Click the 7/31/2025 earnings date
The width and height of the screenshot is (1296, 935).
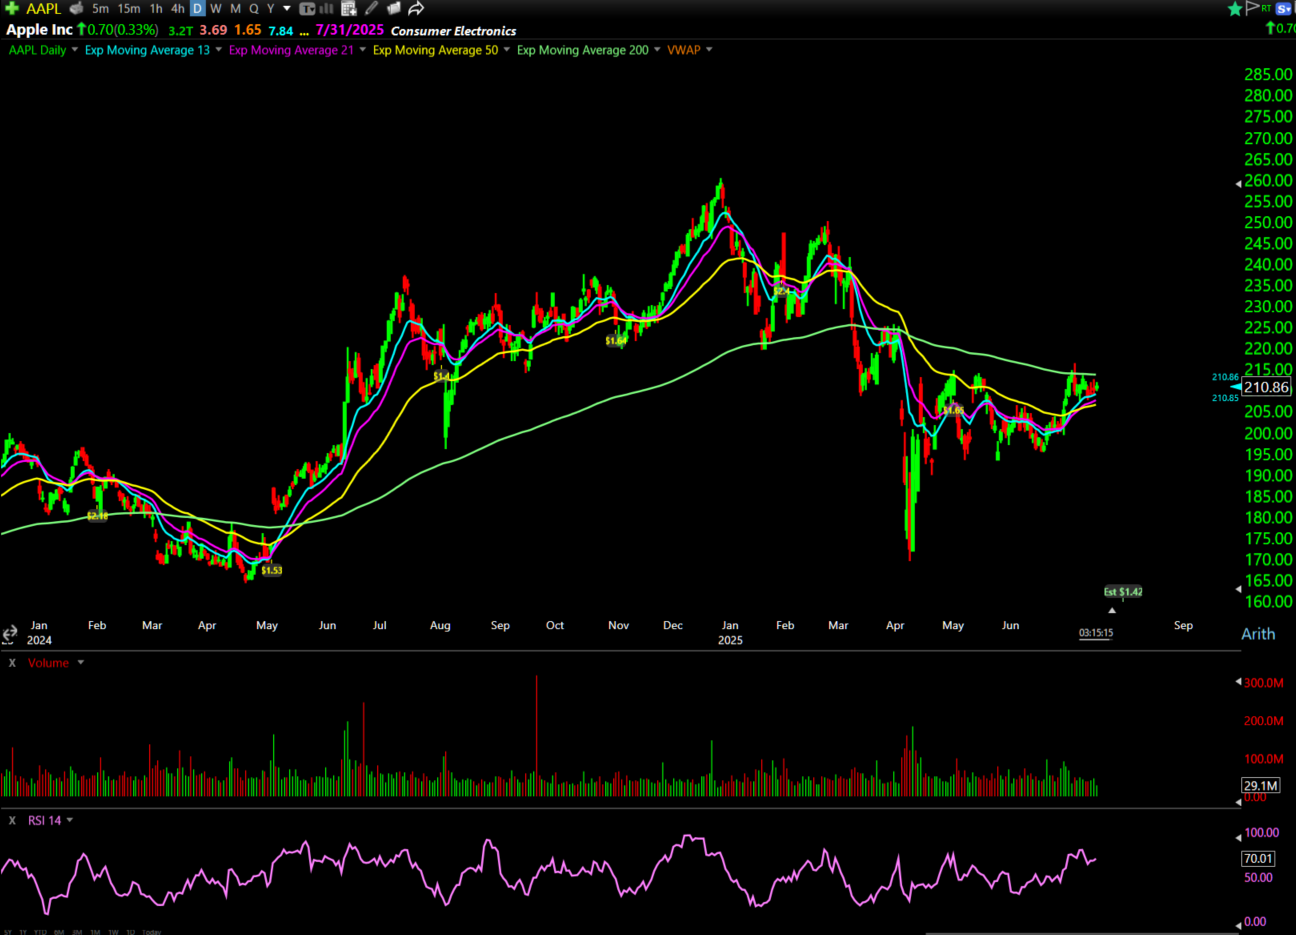pyautogui.click(x=350, y=30)
